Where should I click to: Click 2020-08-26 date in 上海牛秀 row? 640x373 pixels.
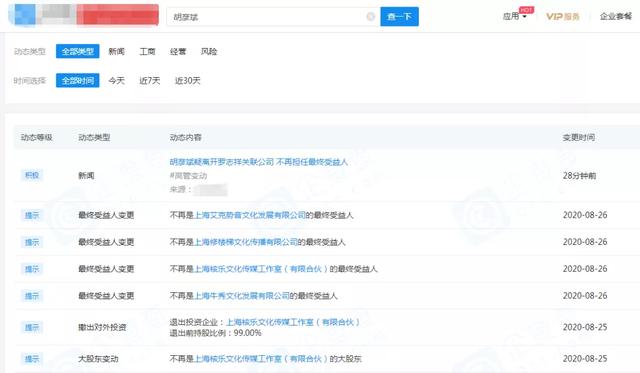[x=585, y=296]
